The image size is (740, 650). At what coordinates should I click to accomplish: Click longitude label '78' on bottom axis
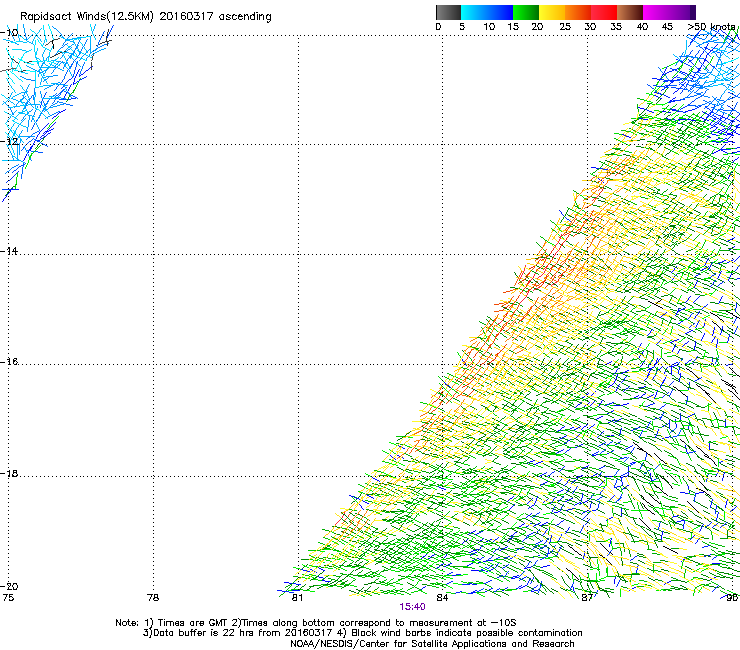coord(153,598)
